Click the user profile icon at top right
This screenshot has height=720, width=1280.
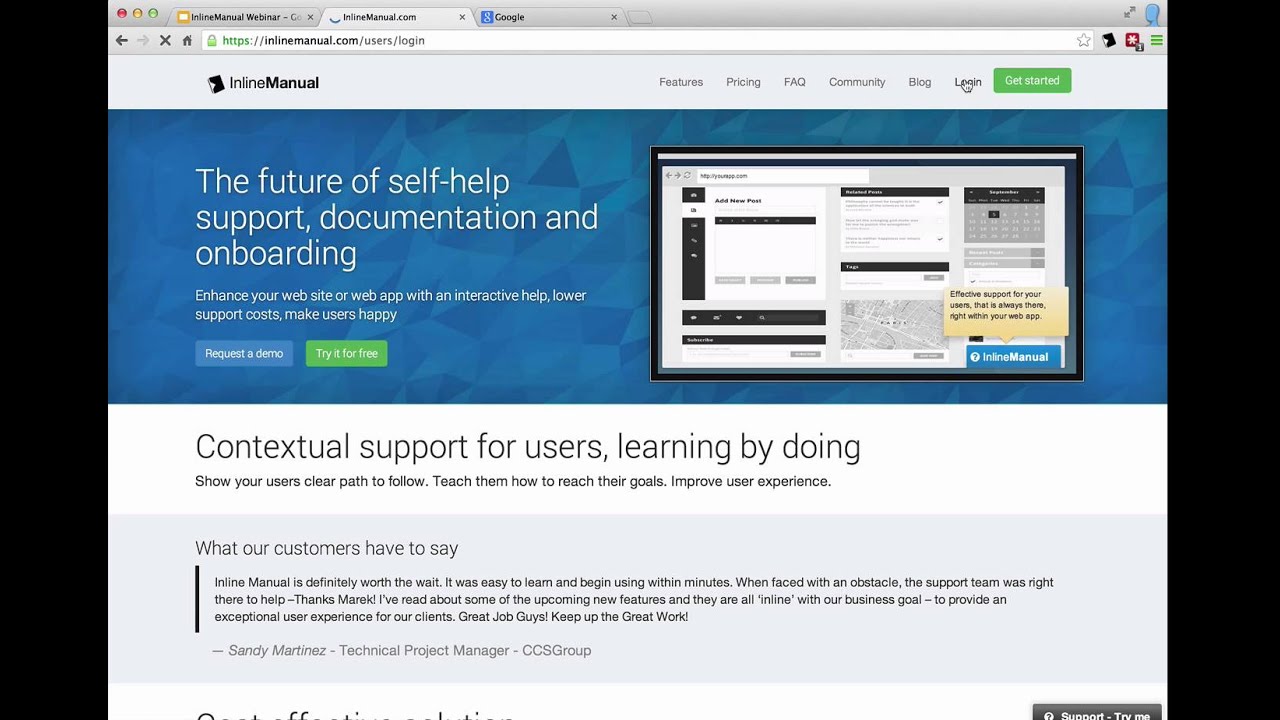pyautogui.click(x=1152, y=14)
